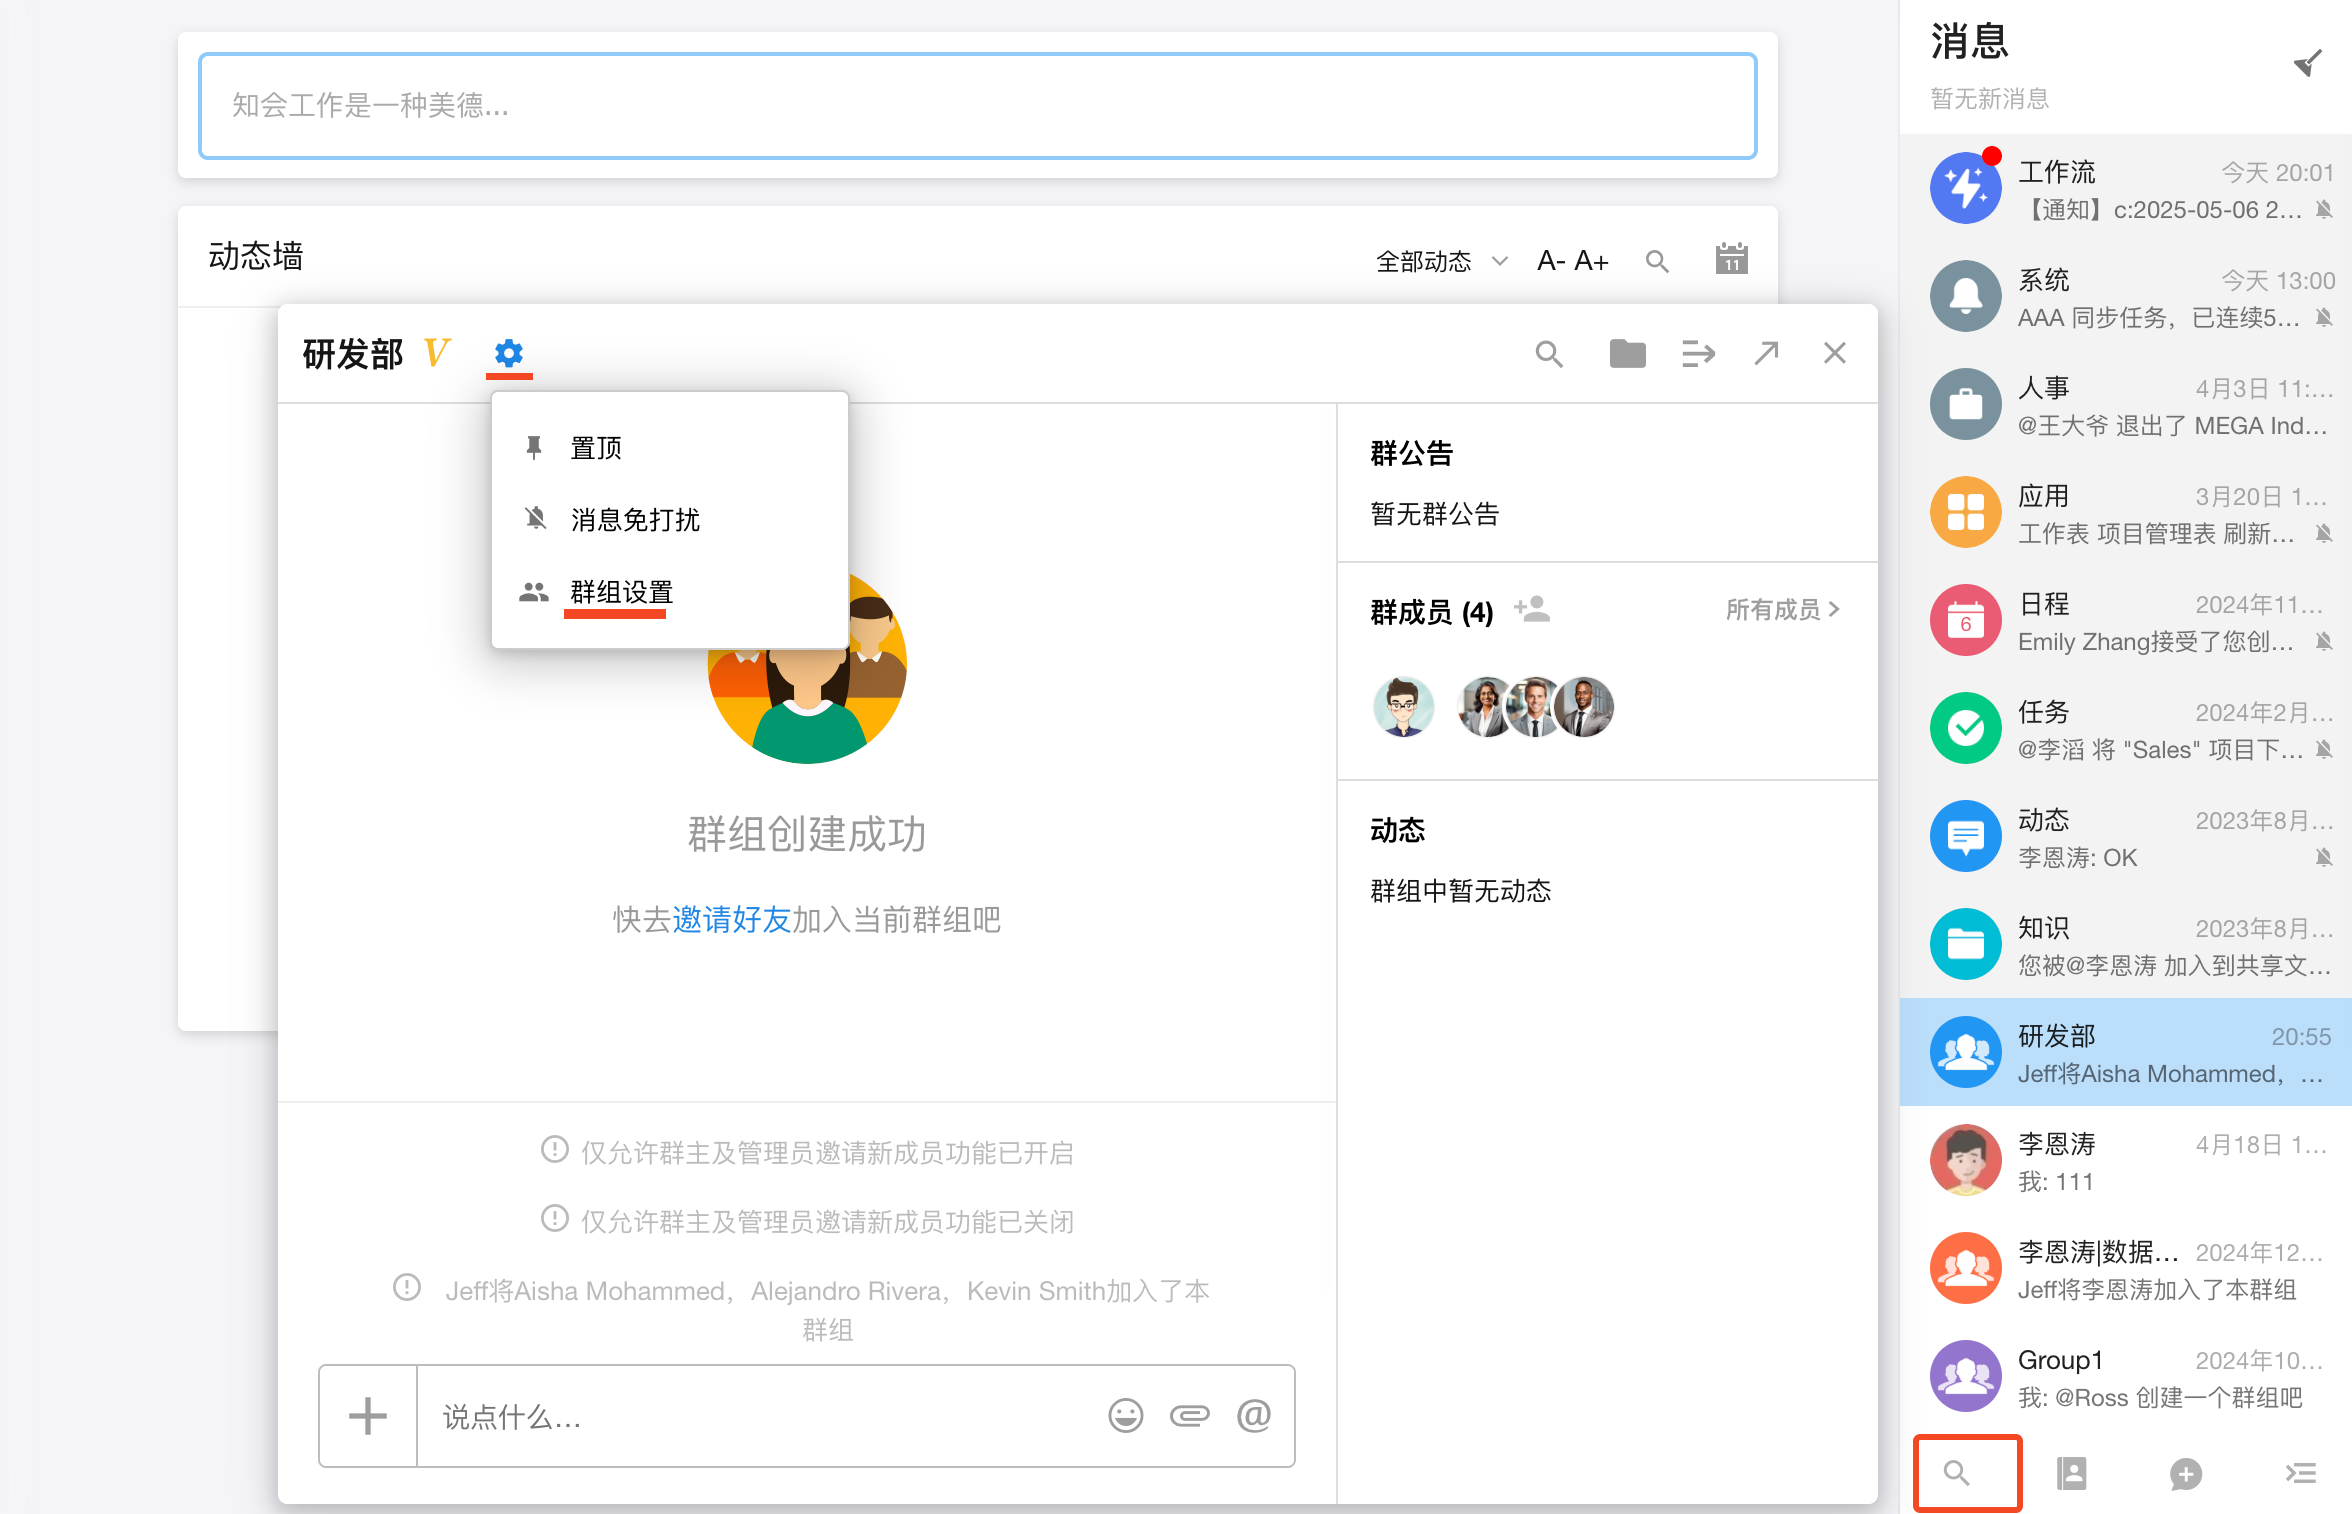Click the 邀请好友 link
2352x1514 pixels.
tap(731, 919)
